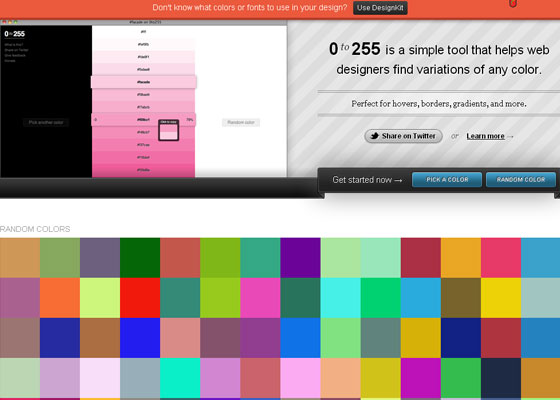The height and width of the screenshot is (400, 560).
Task: Select the olive-brown swatch
Action: point(461,298)
